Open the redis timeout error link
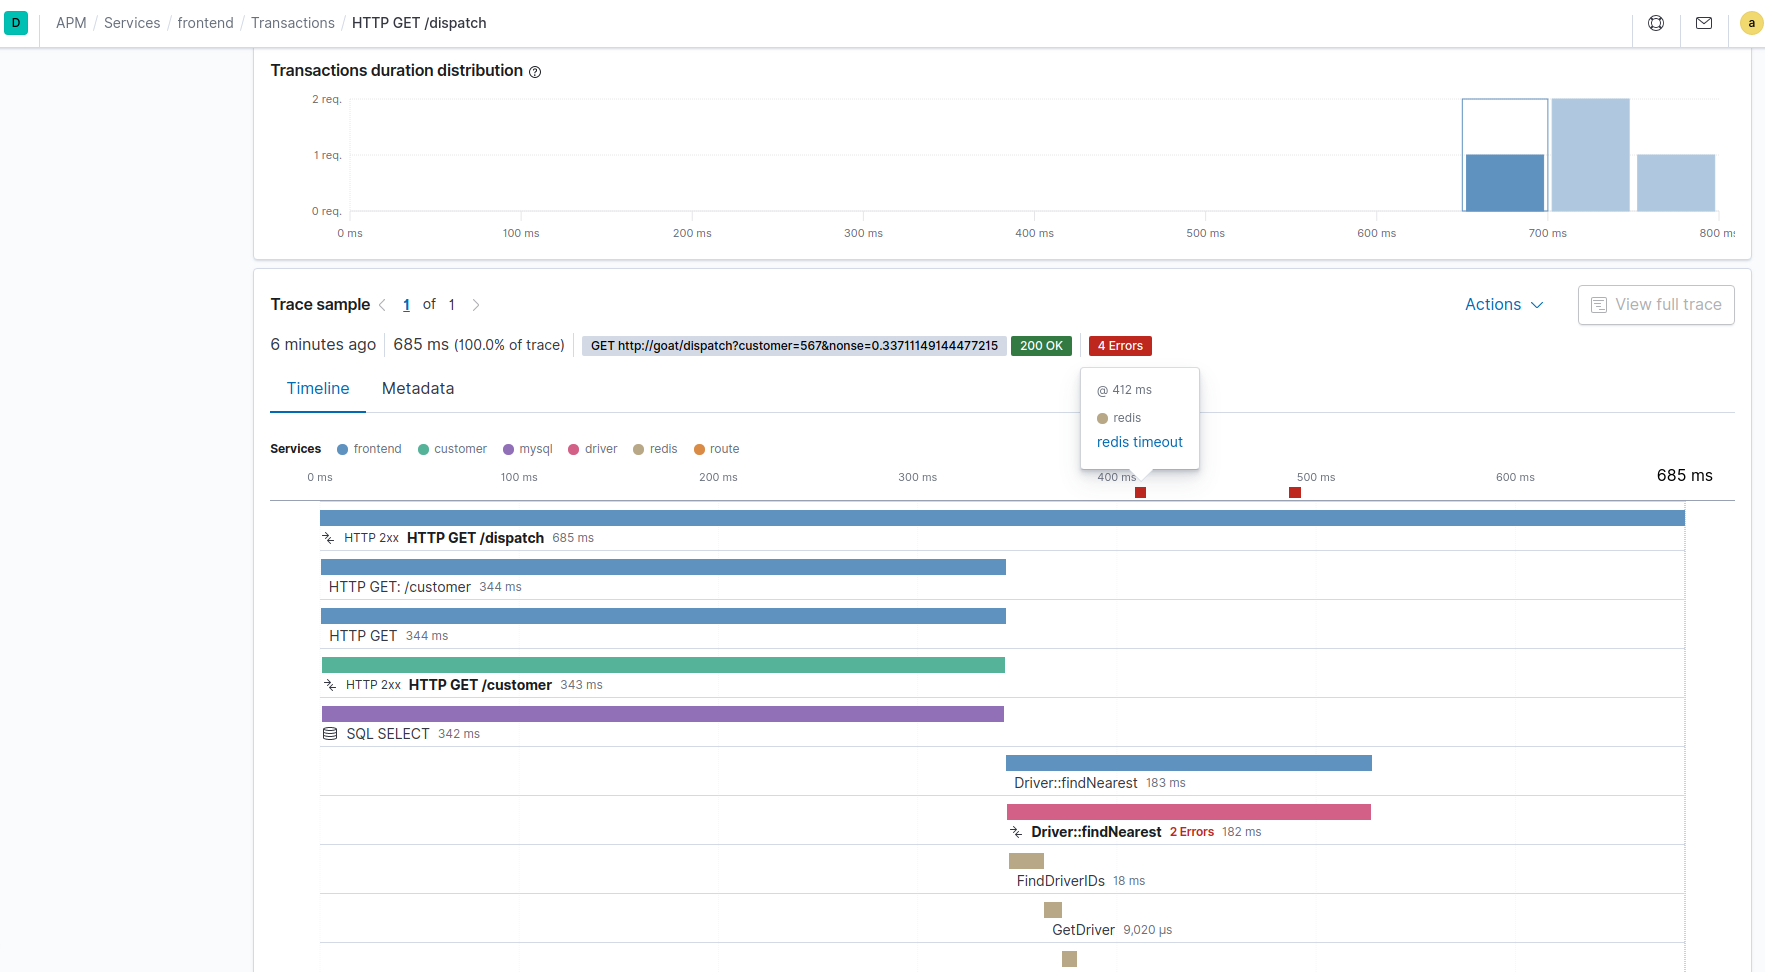Viewport: 1765px width, 972px height. pos(1139,442)
